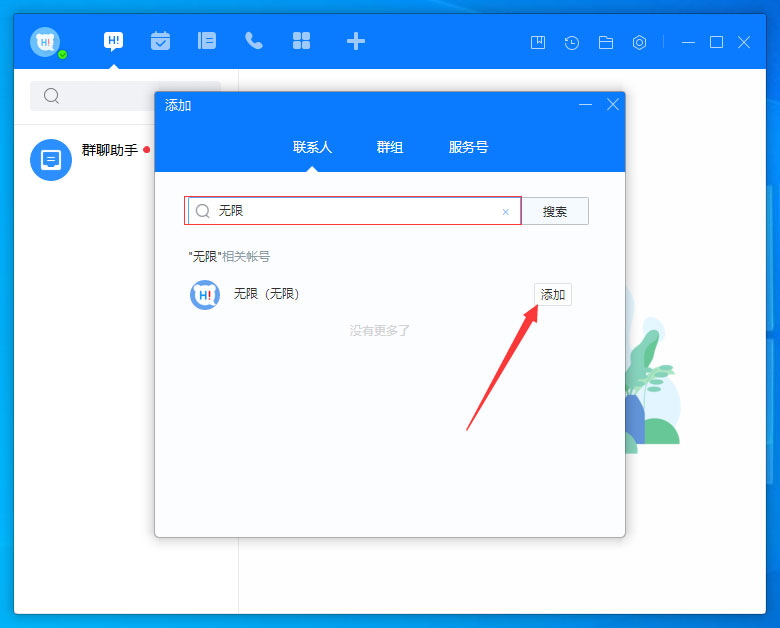Minimize the 添加 dialog

[x=585, y=105]
